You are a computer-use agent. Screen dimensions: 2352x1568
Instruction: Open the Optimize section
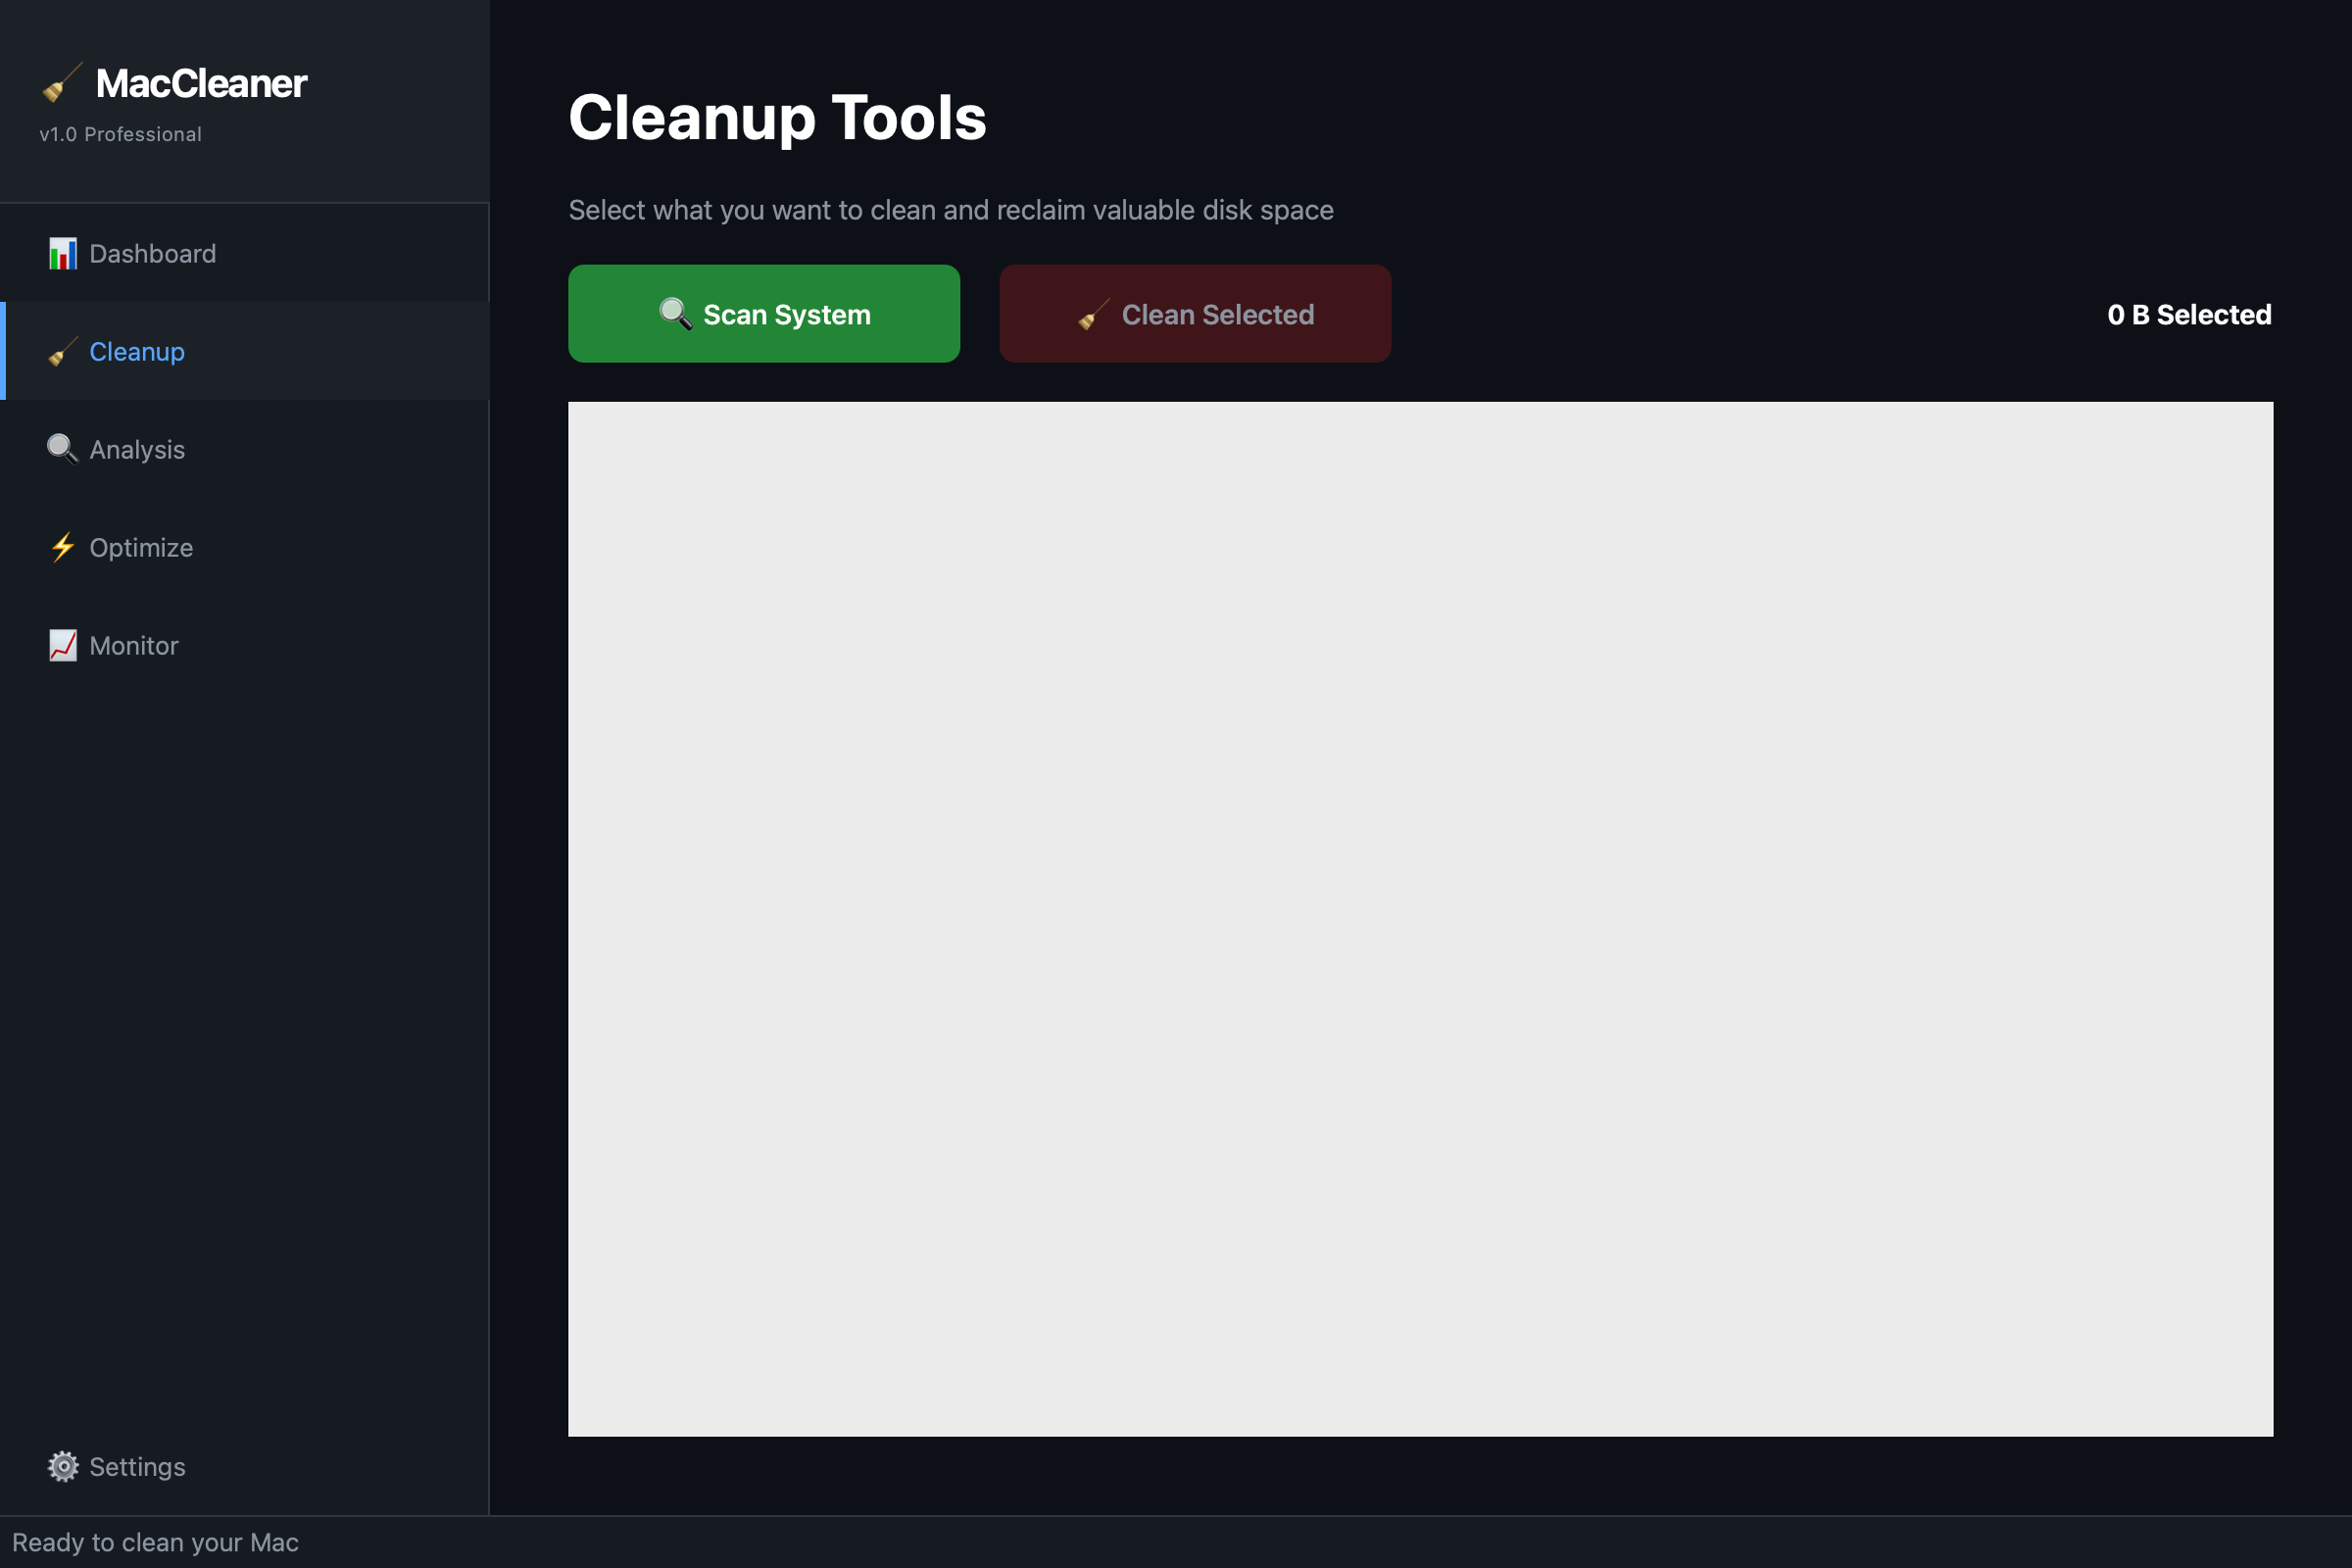(x=141, y=547)
